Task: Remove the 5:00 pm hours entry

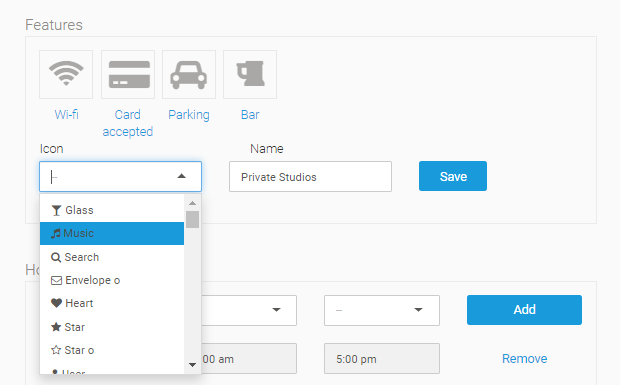Action: (x=524, y=359)
